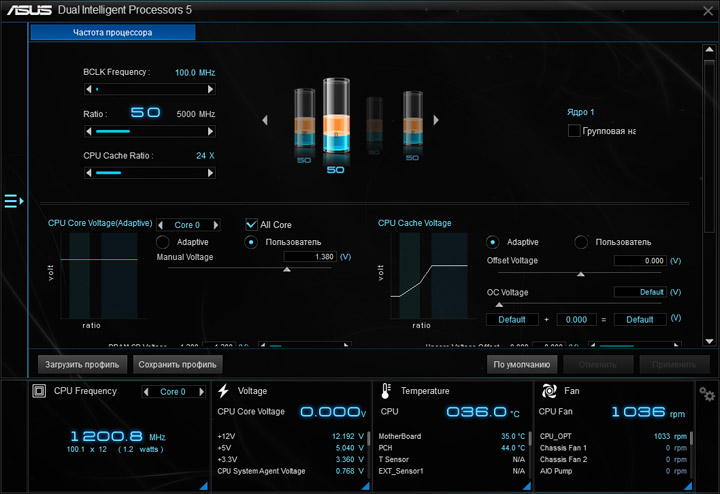The width and height of the screenshot is (720, 494).
Task: Click По умолчанию button
Action: coord(522,365)
